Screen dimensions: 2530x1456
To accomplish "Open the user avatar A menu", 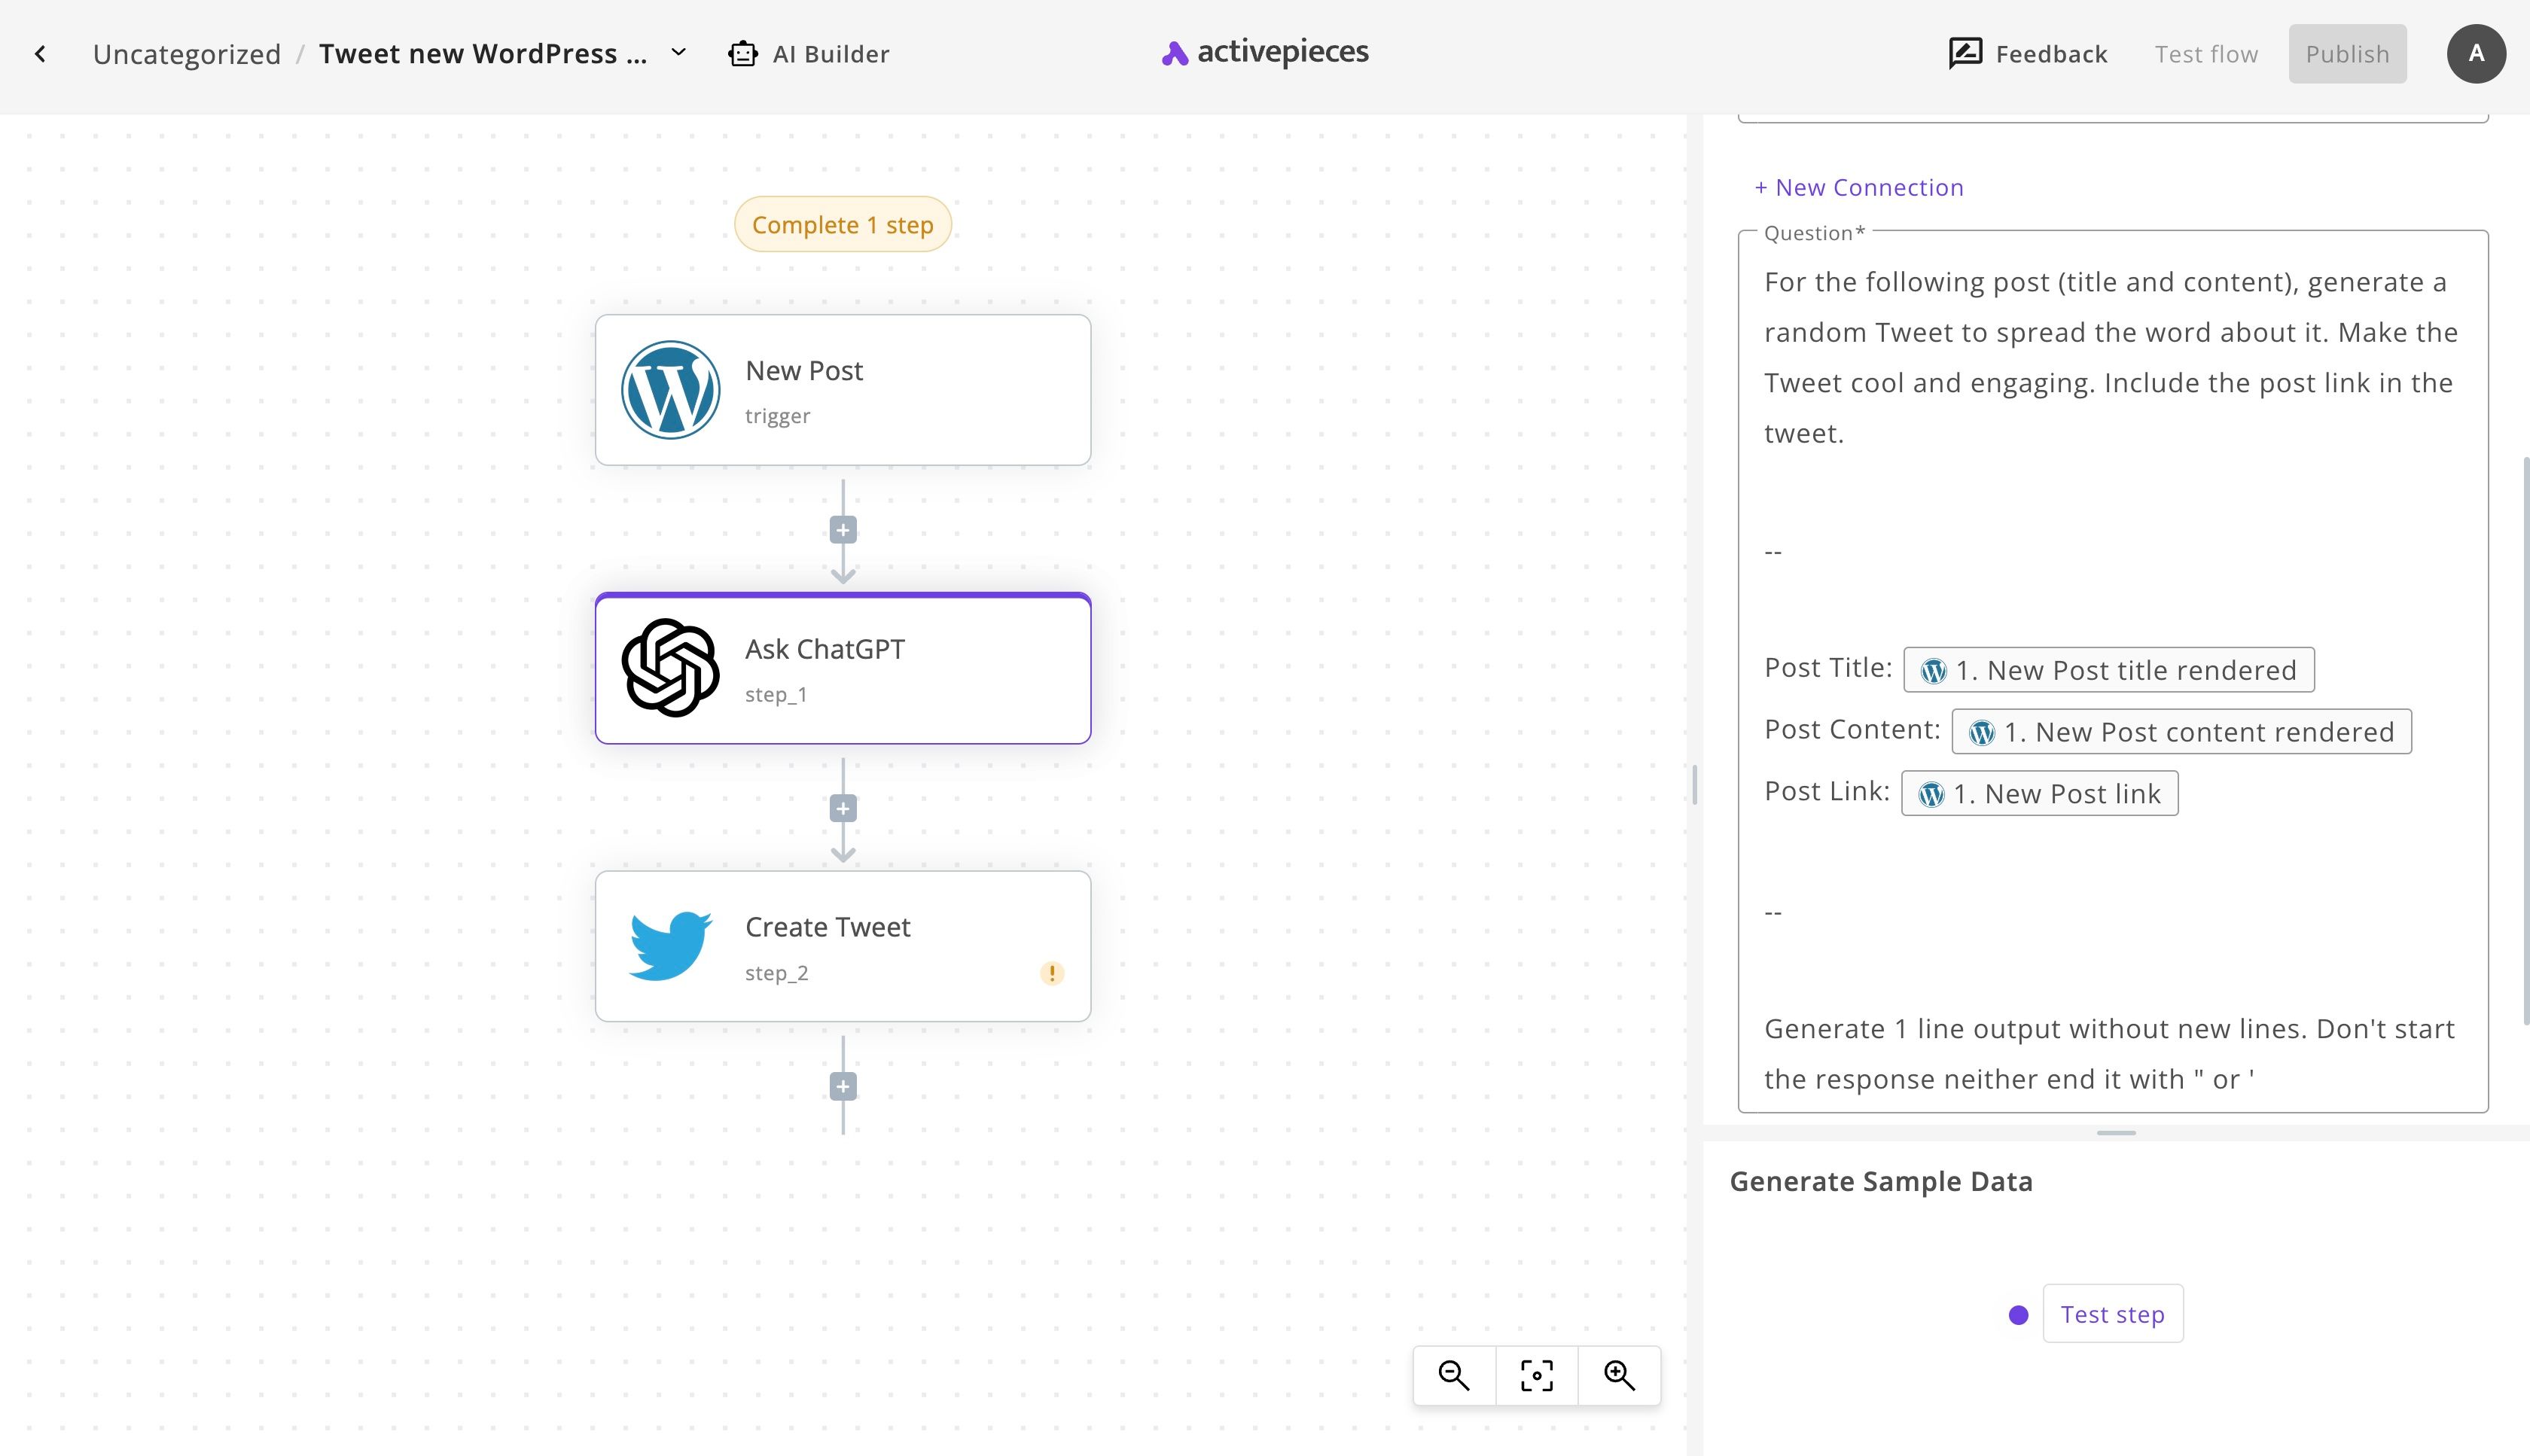I will [2476, 54].
